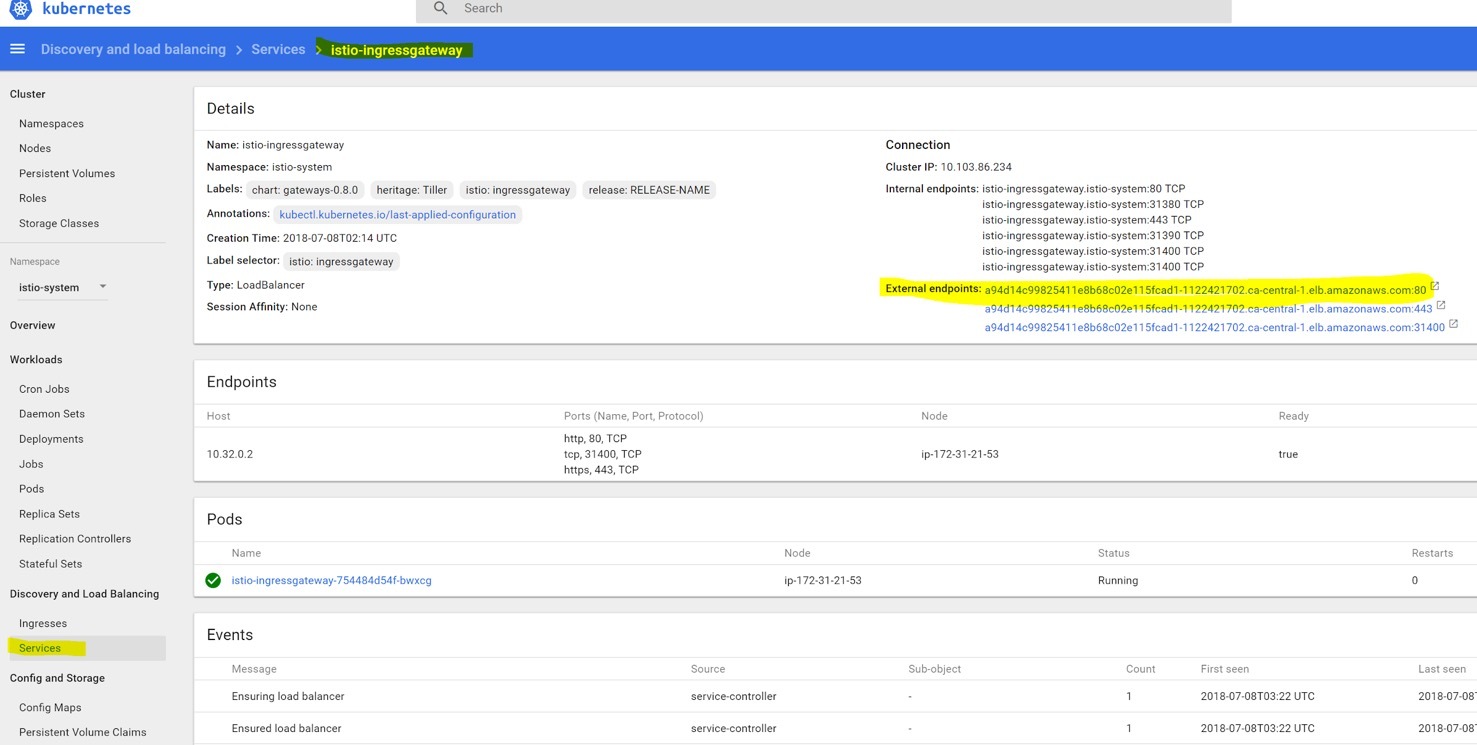Image resolution: width=1477 pixels, height=745 pixels.
Task: Click the Label selector 'istio: ingressgateway' chip
Action: (x=341, y=262)
